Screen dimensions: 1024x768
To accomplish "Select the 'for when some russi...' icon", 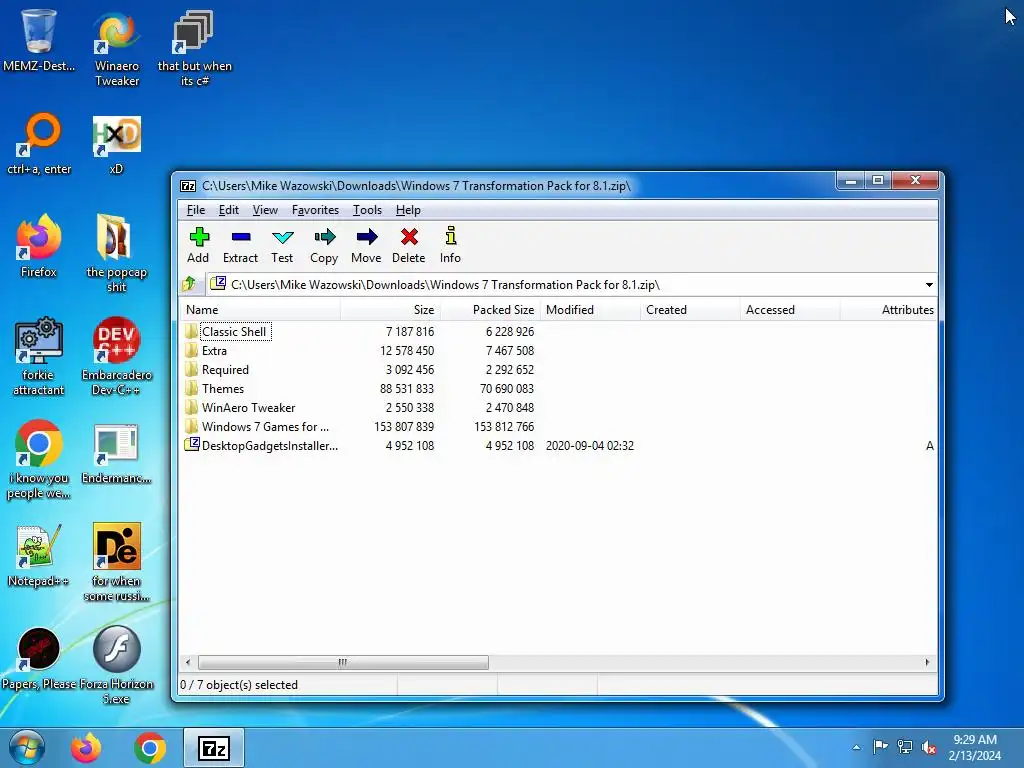I will 116,563.
